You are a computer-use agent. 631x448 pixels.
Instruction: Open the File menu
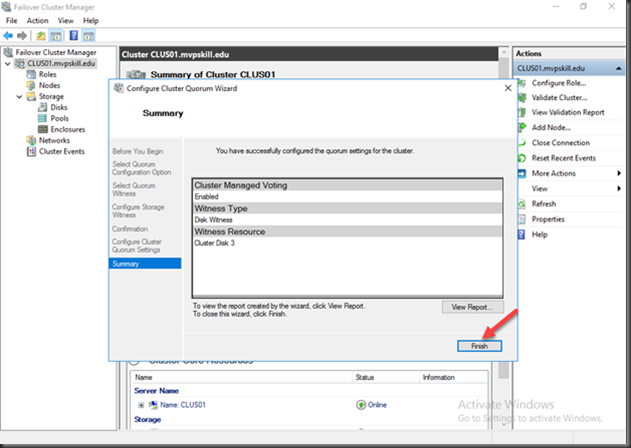[x=12, y=21]
